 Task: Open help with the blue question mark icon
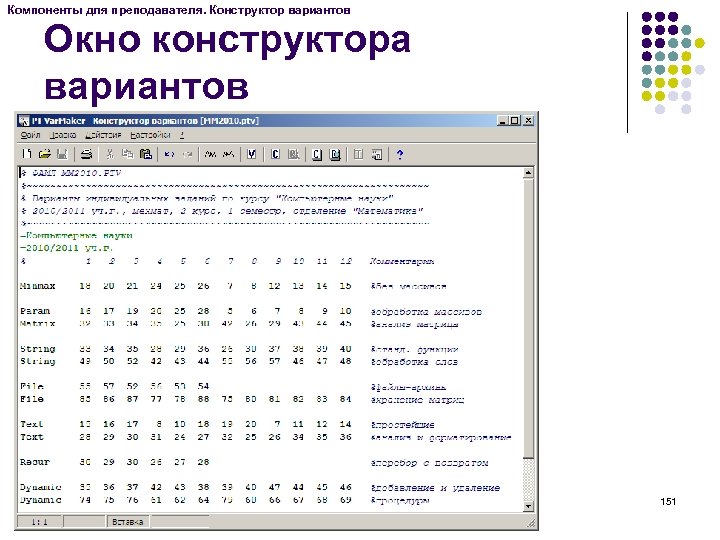tap(400, 154)
